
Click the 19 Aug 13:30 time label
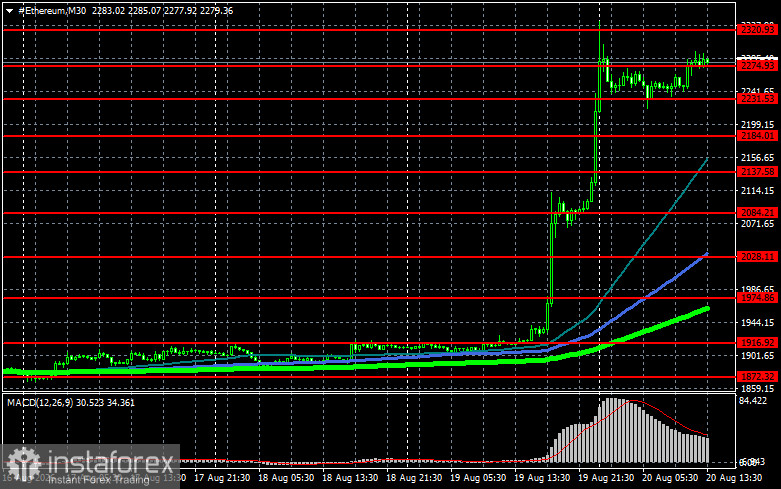(542, 478)
